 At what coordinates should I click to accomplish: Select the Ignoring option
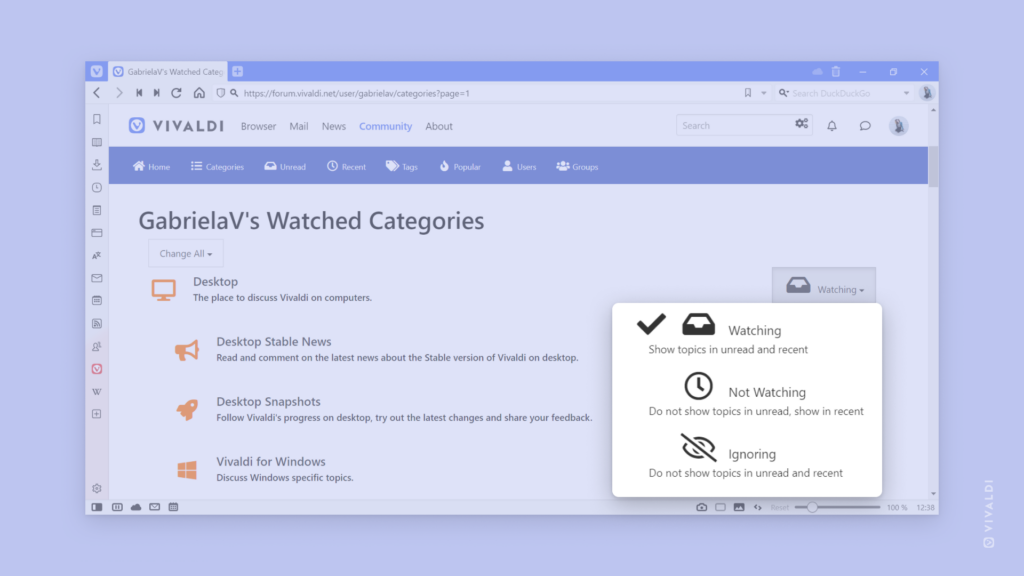[747, 456]
